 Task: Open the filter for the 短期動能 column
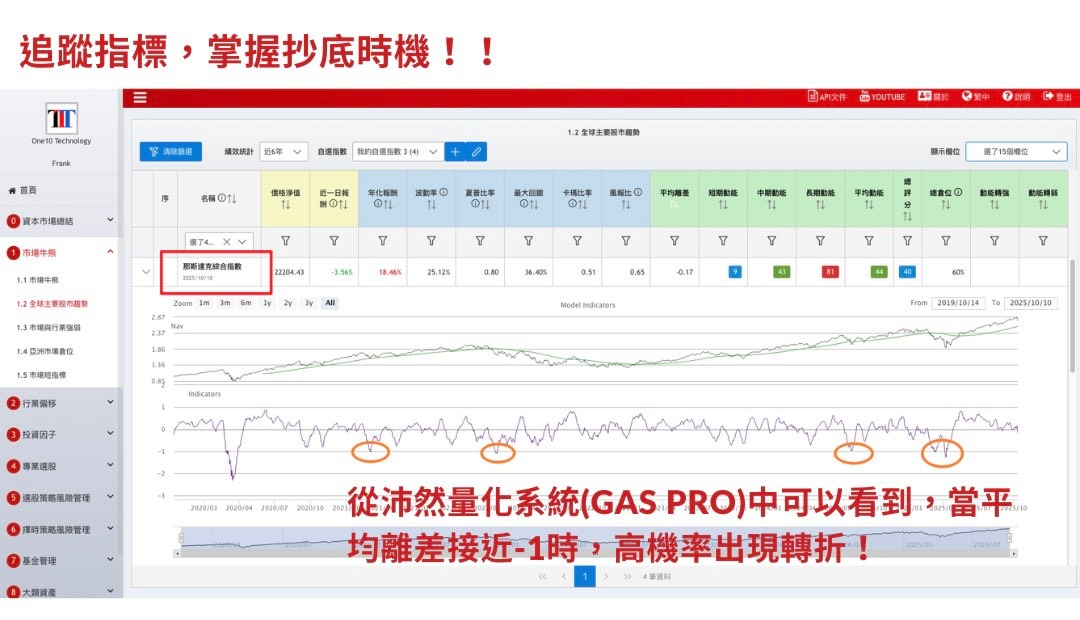click(x=723, y=241)
